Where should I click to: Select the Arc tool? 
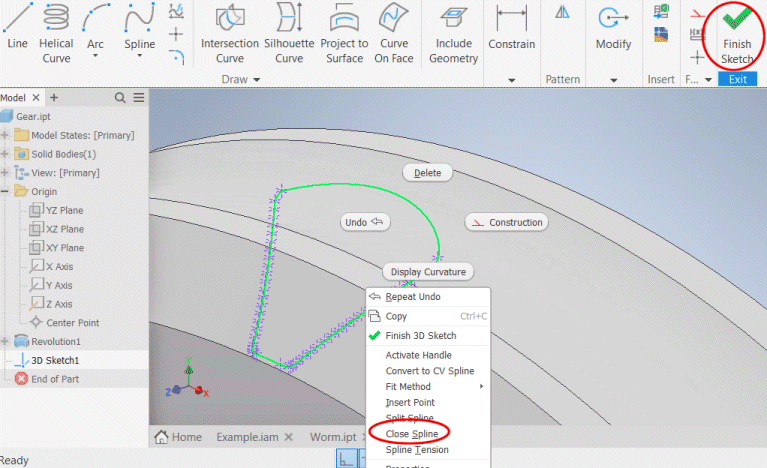pyautogui.click(x=95, y=25)
